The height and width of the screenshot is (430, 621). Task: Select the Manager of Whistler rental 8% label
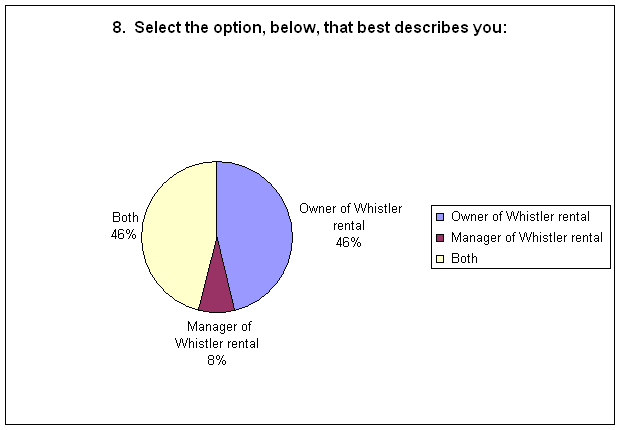[217, 343]
